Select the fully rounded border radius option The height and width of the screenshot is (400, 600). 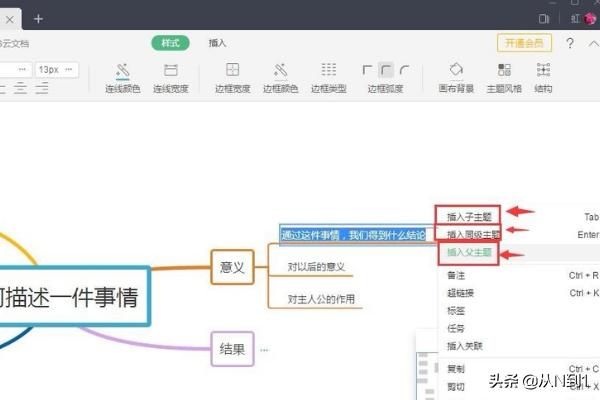click(x=404, y=70)
